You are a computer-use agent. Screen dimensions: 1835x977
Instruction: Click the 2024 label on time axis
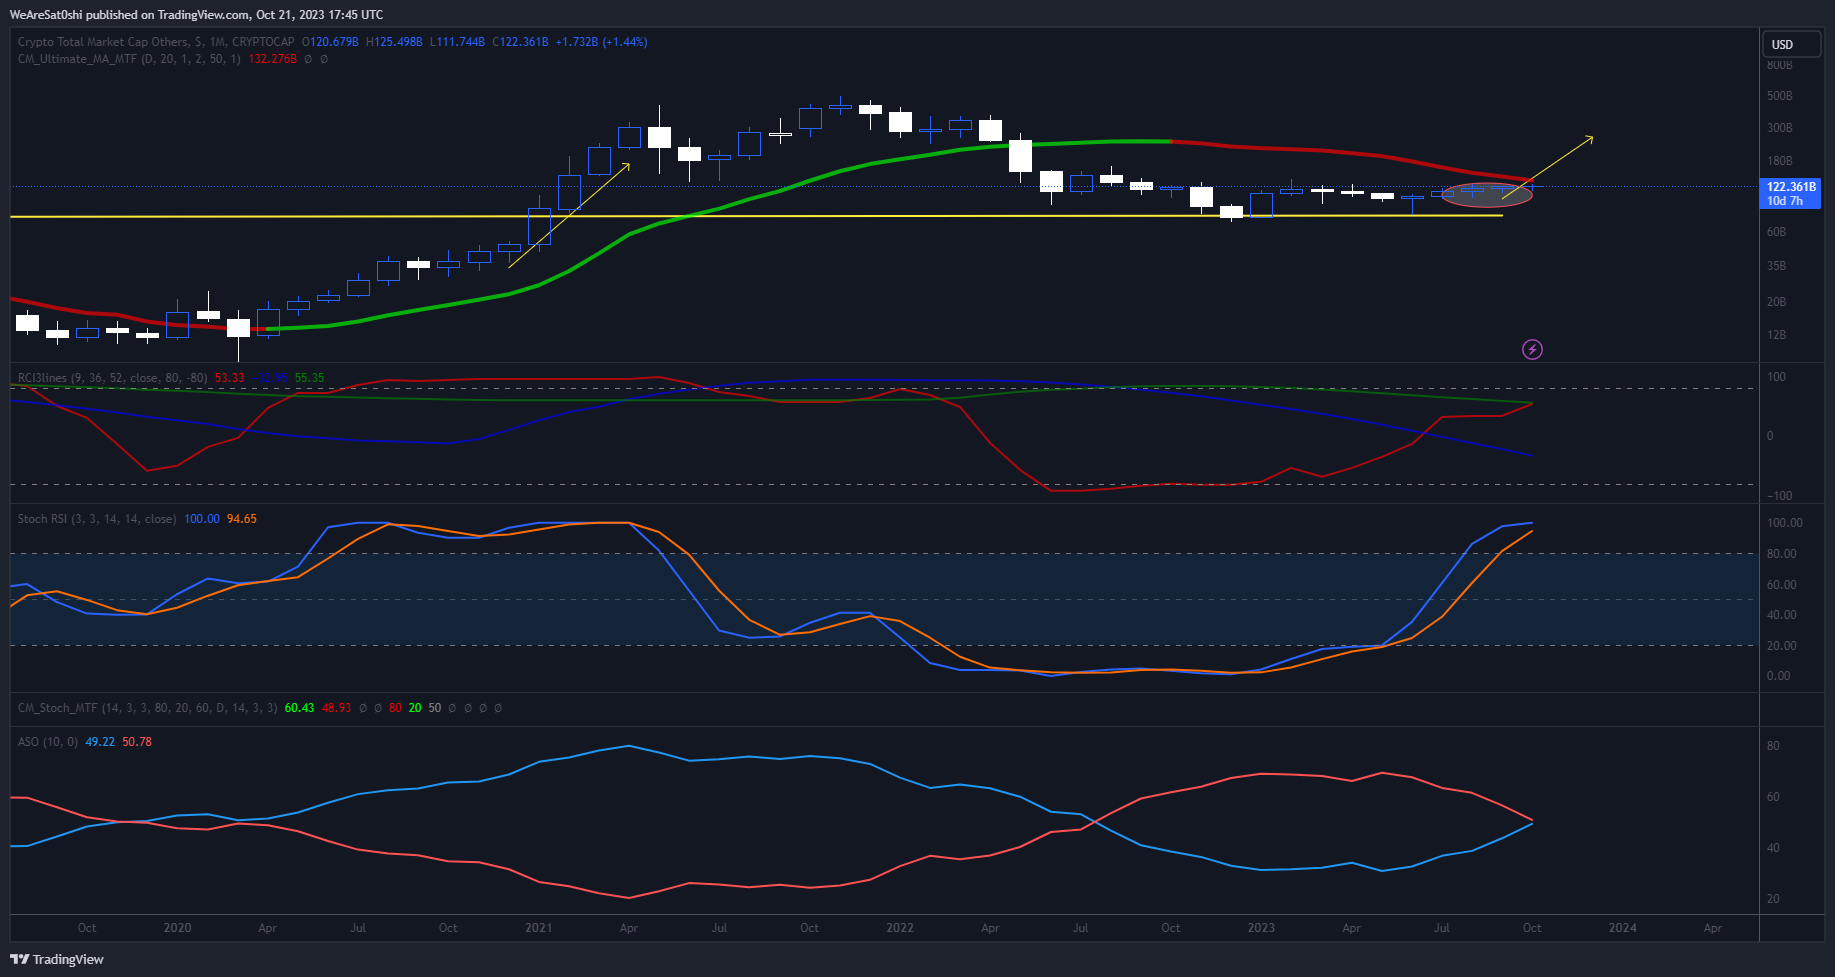tap(1622, 928)
